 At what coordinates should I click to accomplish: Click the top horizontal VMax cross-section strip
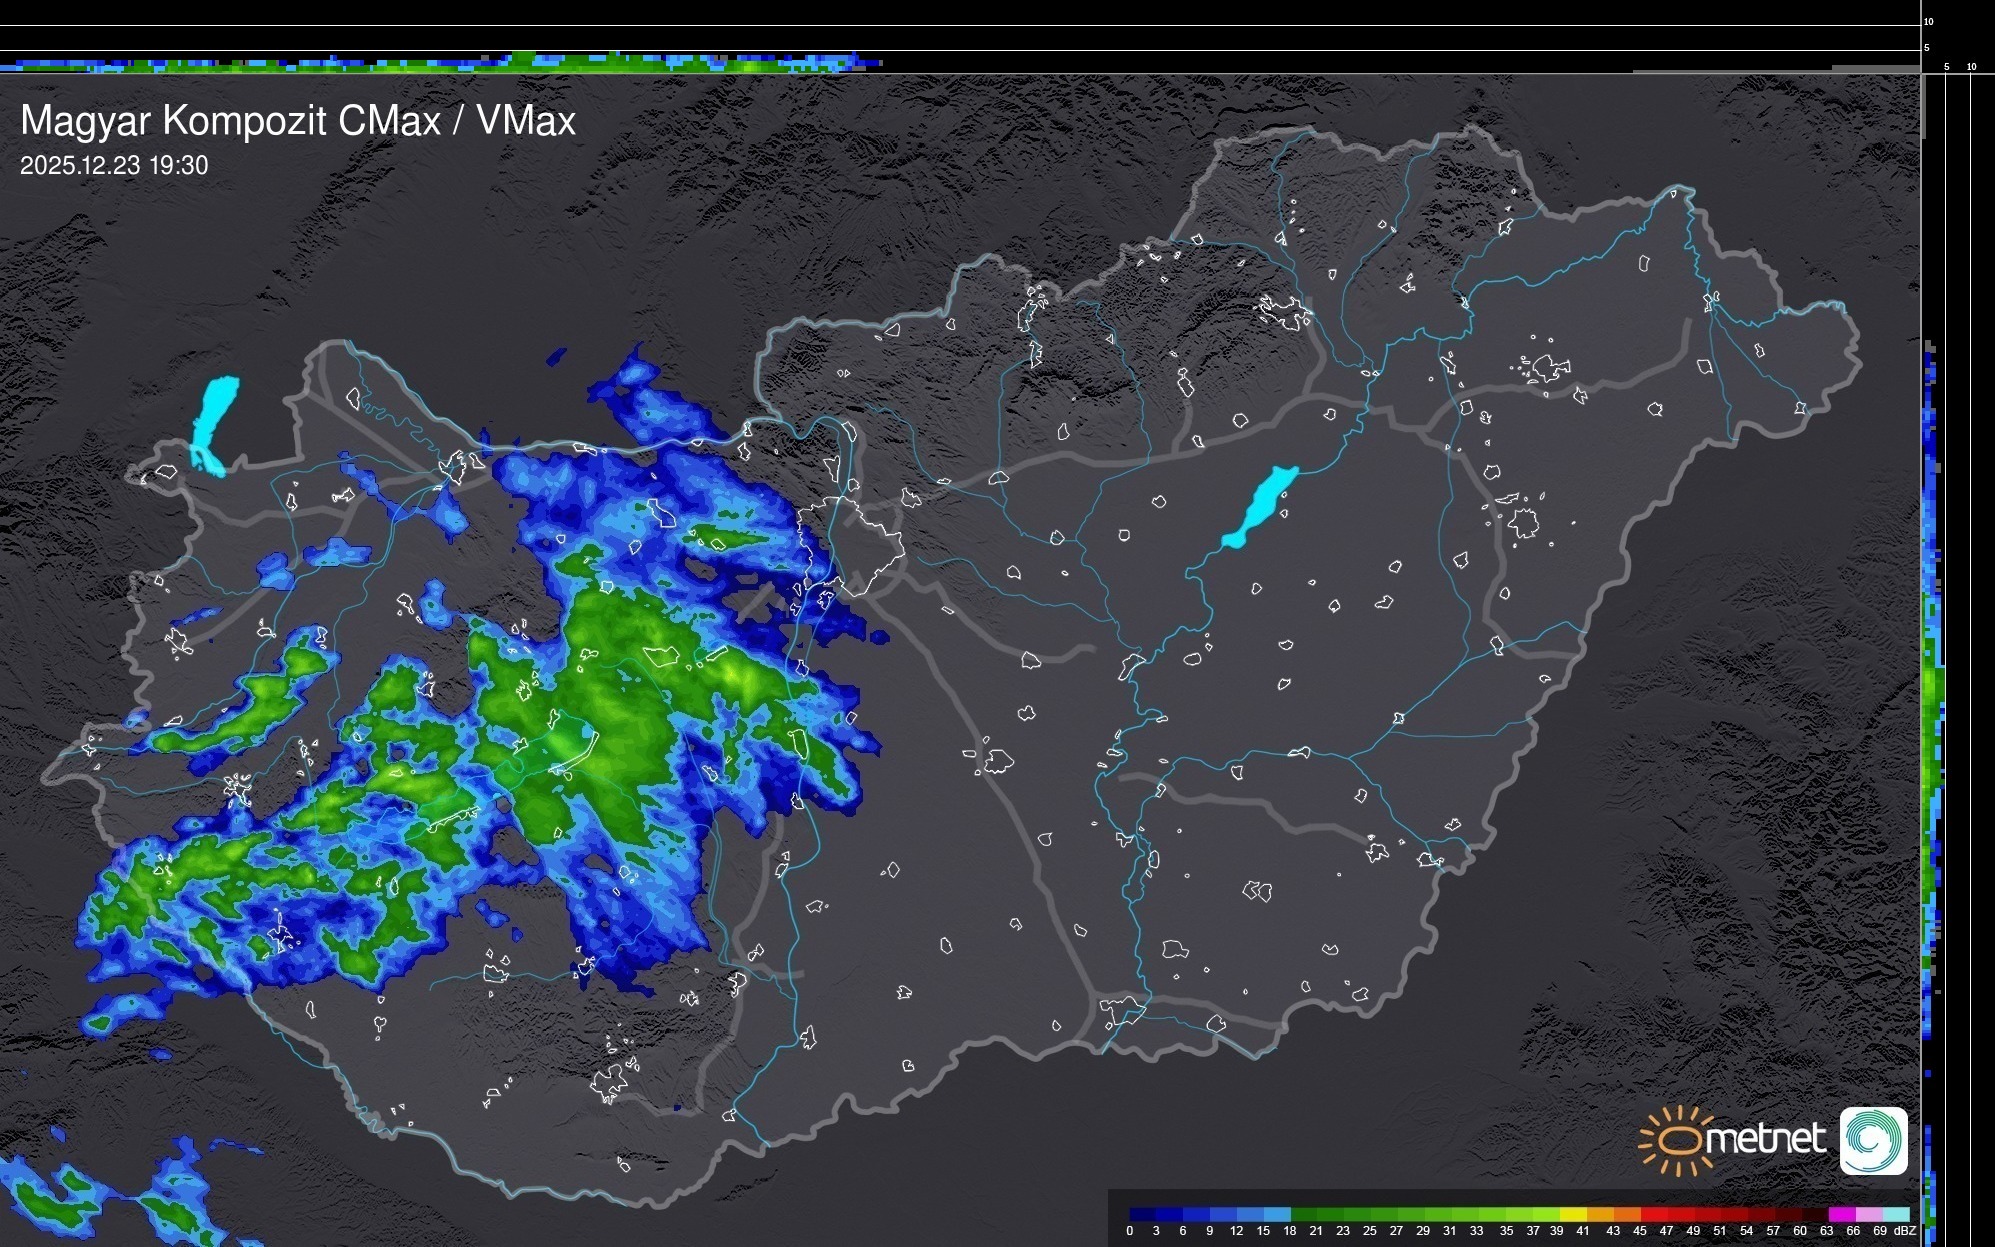[440, 63]
